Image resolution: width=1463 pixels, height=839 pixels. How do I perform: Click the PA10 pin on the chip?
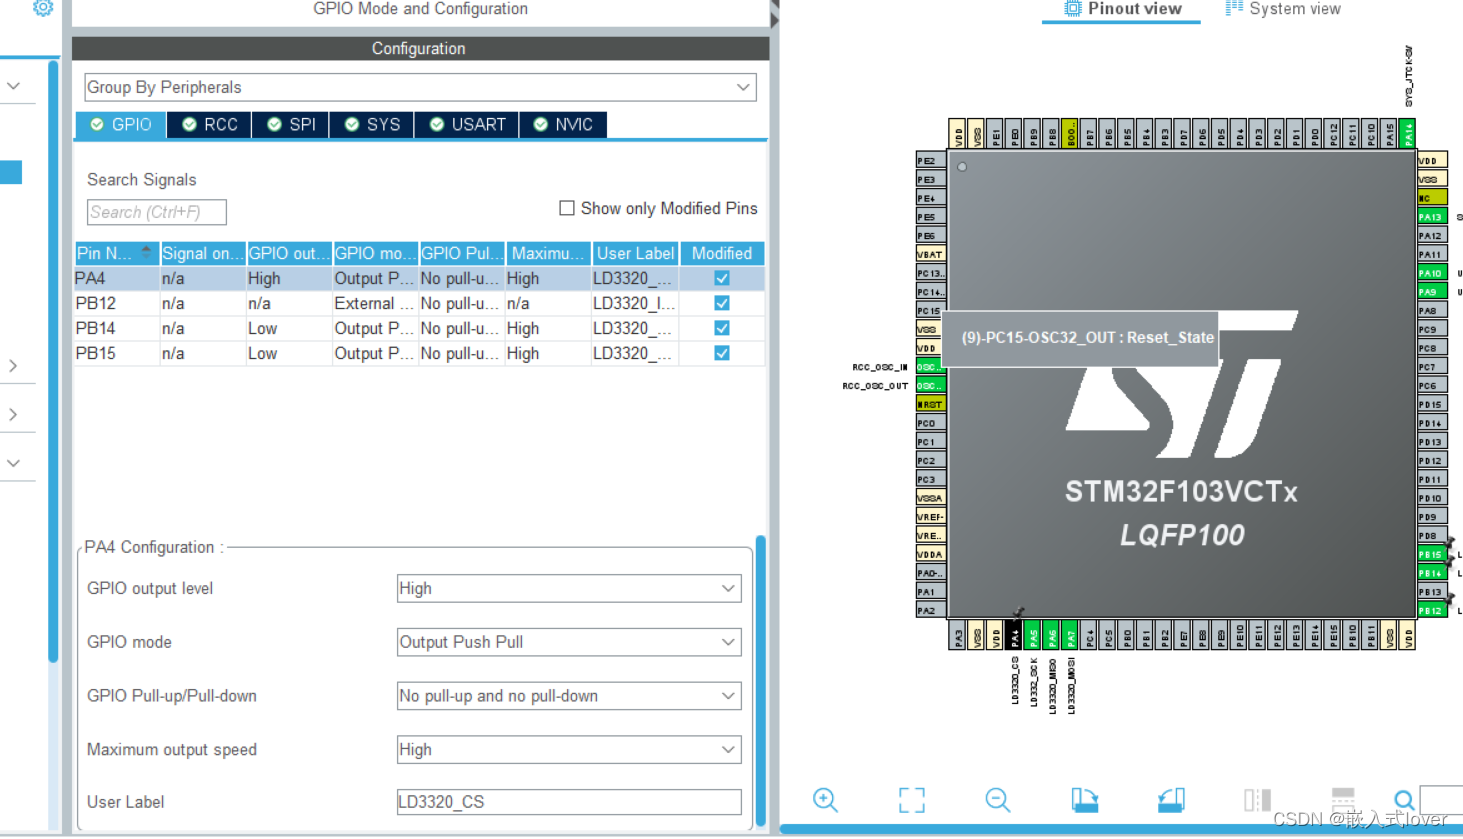(1432, 273)
